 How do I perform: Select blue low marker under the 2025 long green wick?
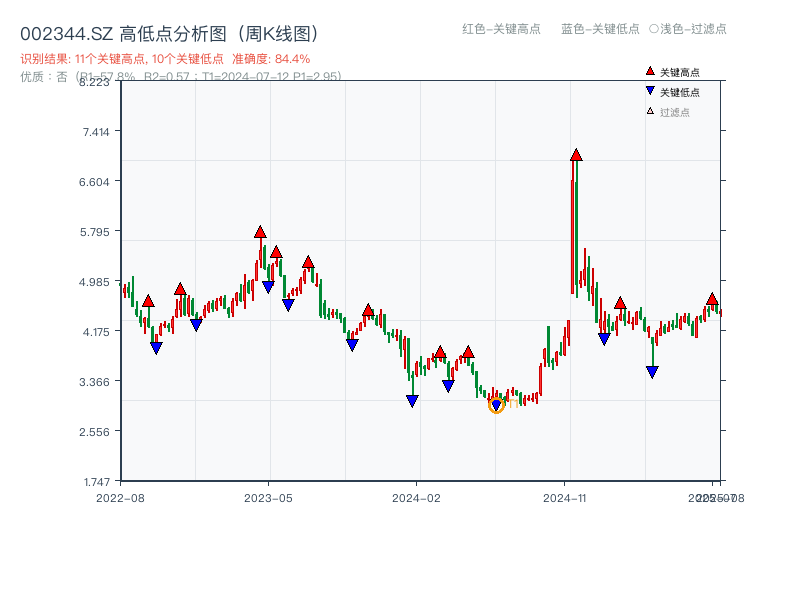[x=652, y=372]
